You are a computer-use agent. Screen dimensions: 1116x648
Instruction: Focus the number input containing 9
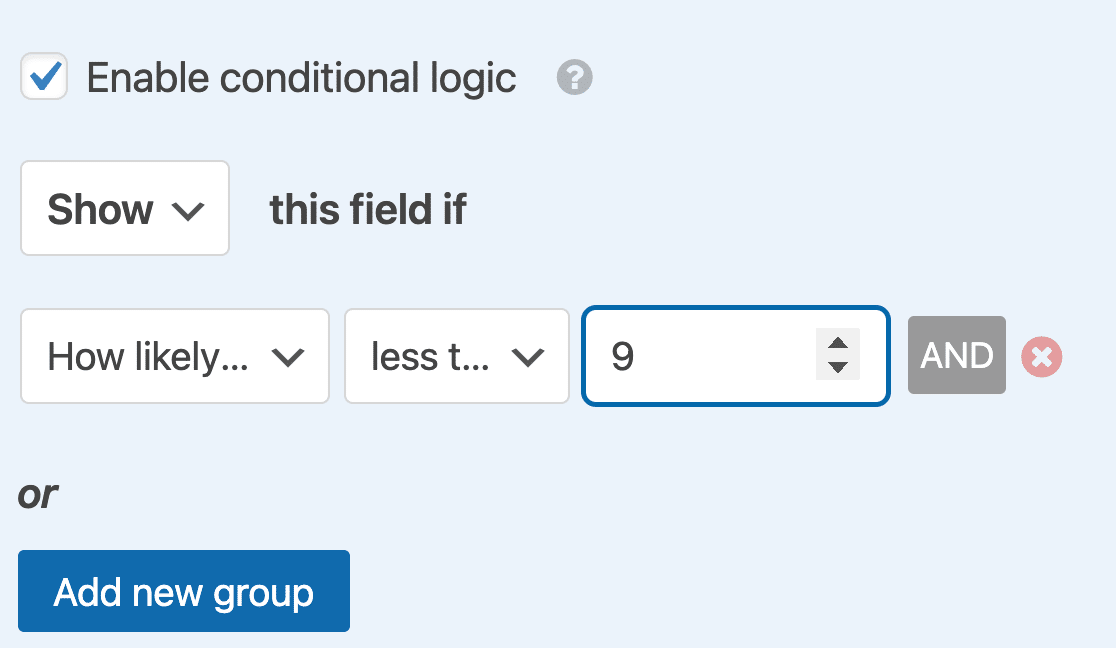tap(700, 356)
